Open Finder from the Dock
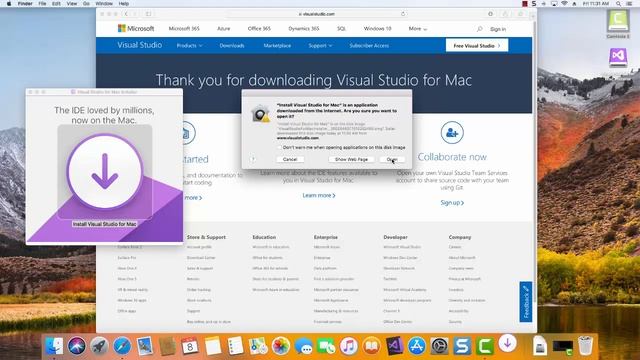 [x=54, y=347]
